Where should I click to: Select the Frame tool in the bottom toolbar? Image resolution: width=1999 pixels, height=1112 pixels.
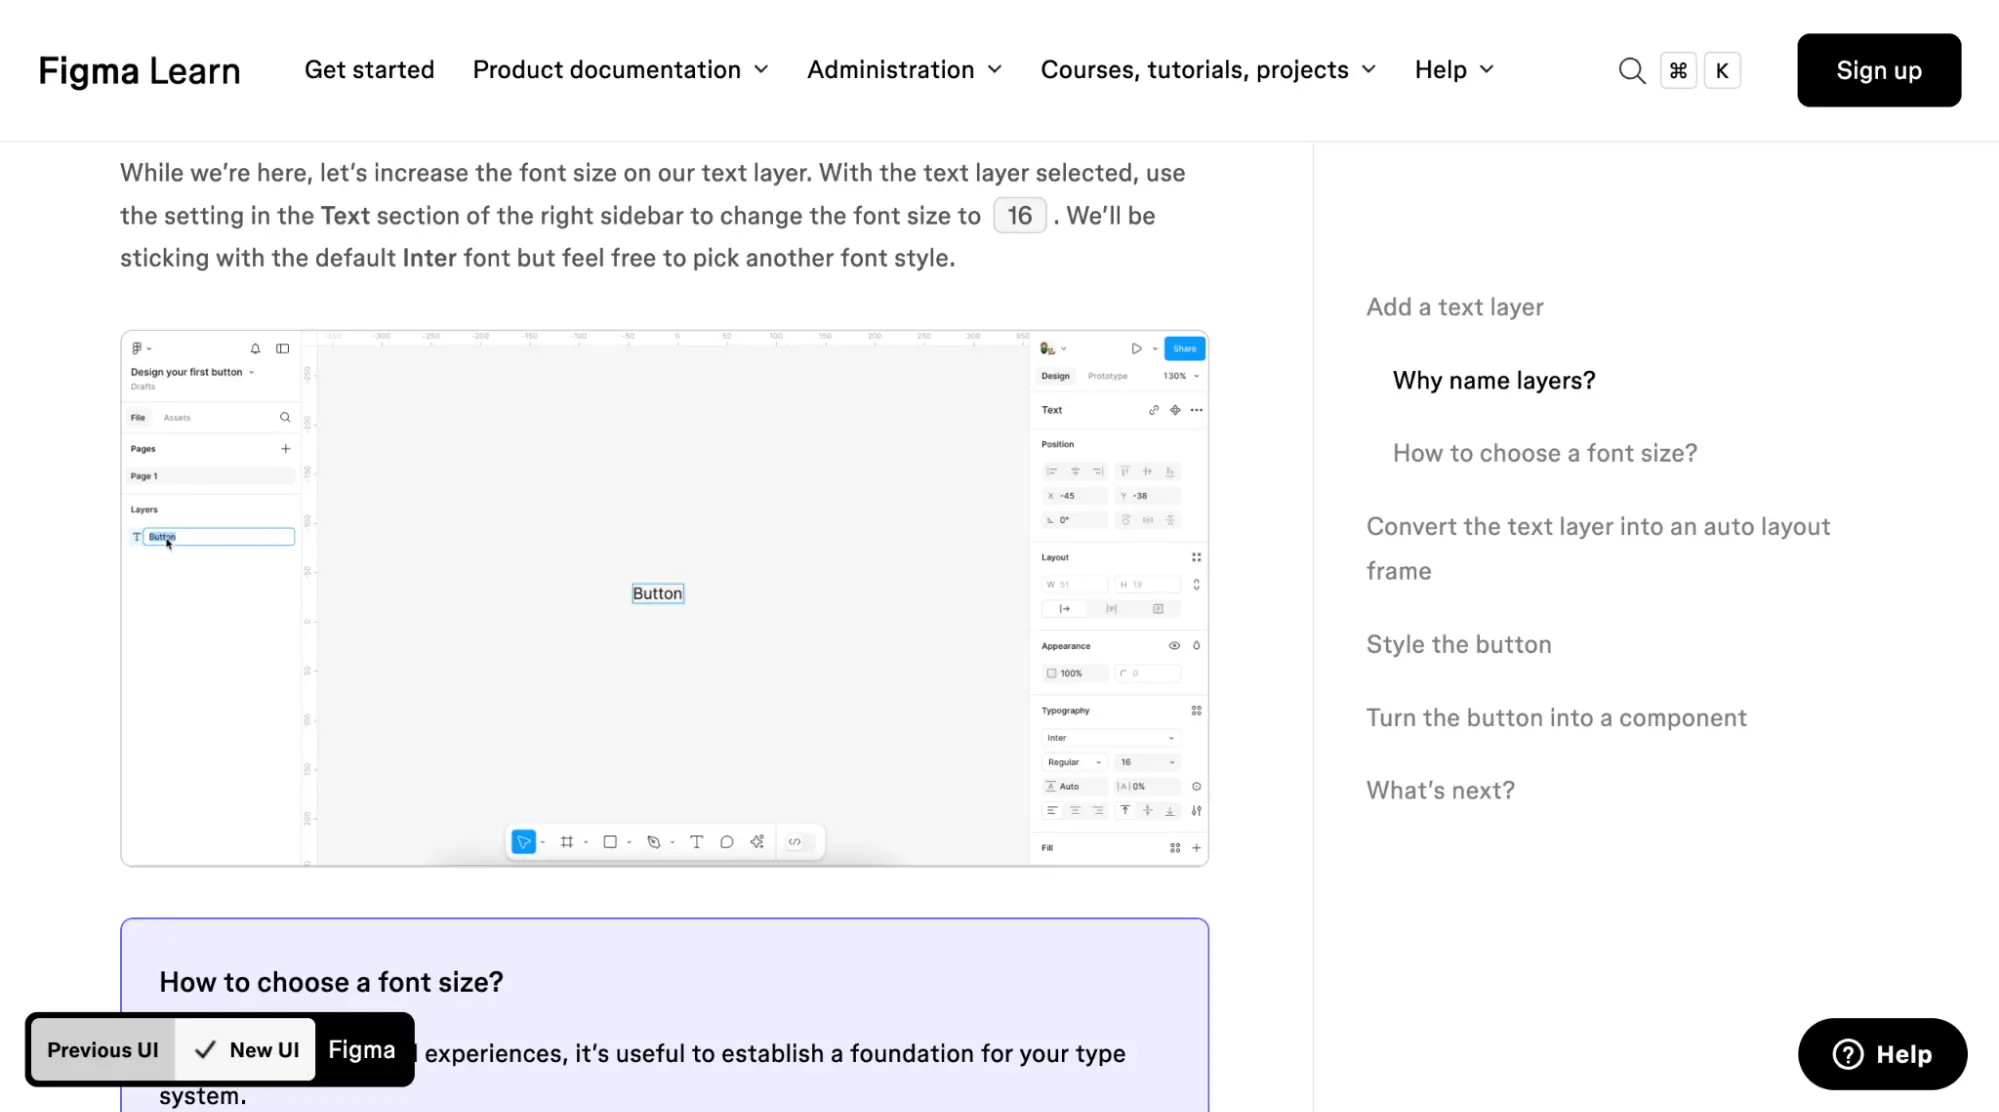tap(567, 842)
